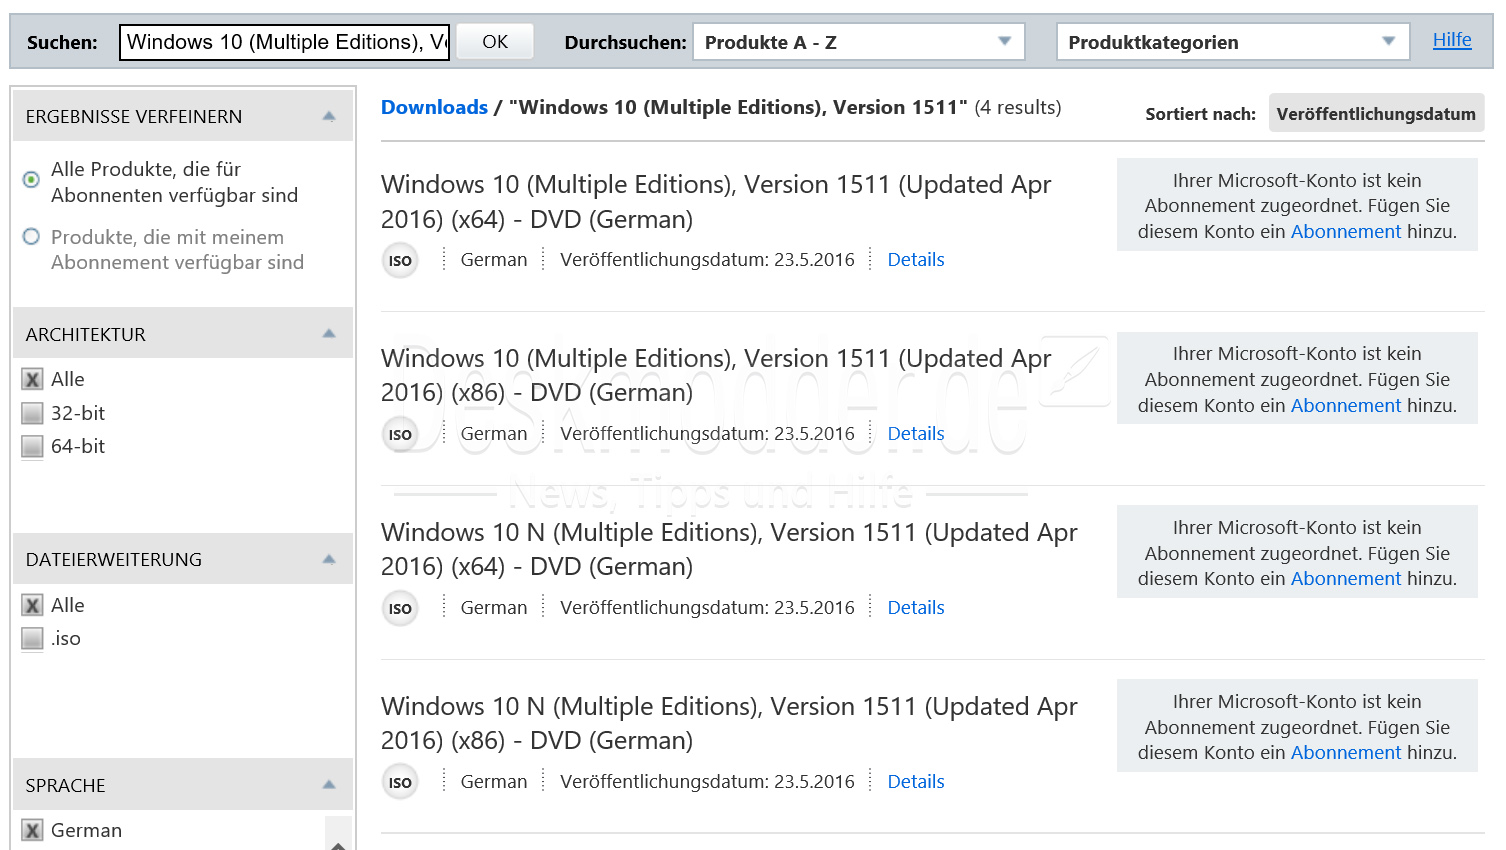
Task: Toggle the German language checkbox
Action: (x=33, y=831)
